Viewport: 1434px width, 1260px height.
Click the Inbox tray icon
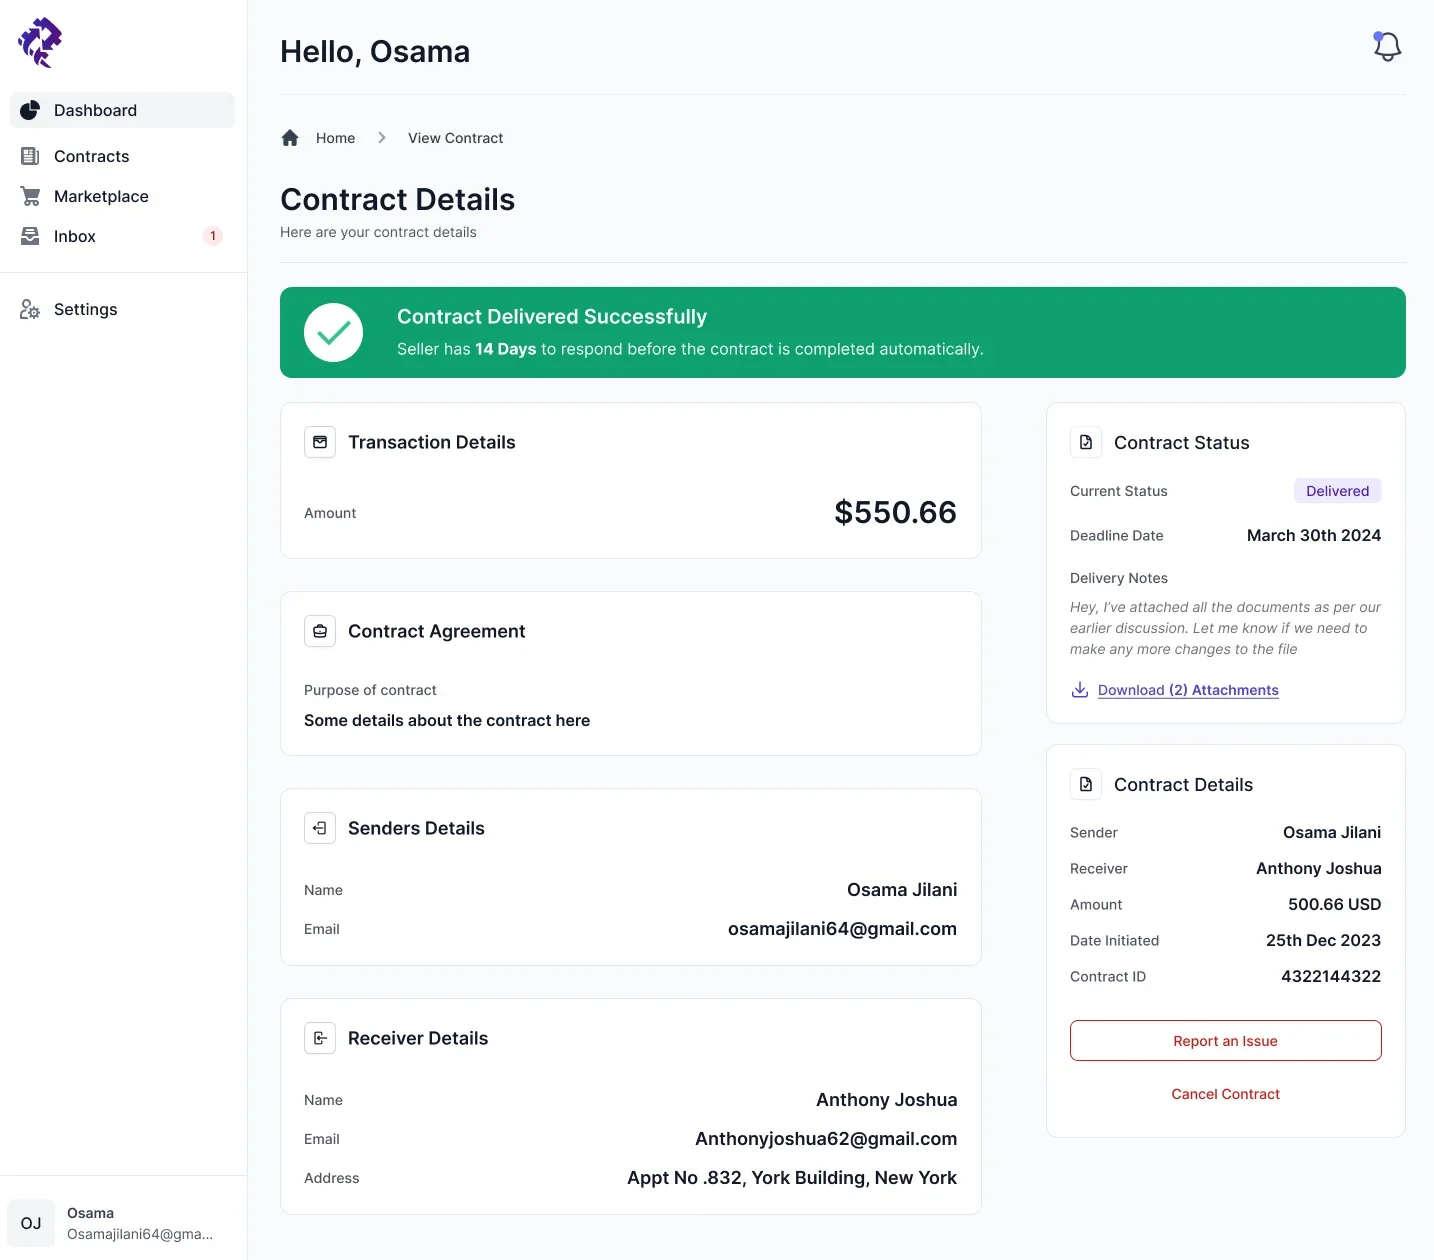30,236
